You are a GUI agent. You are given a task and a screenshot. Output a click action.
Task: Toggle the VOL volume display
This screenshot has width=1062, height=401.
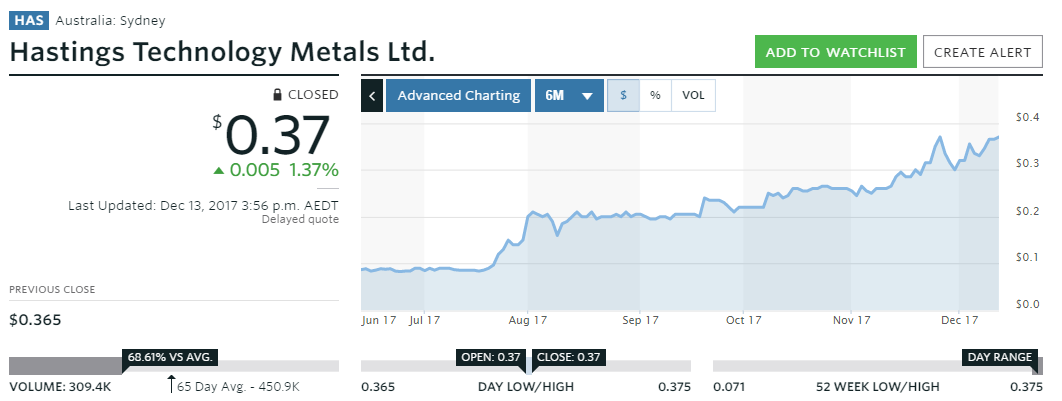693,96
